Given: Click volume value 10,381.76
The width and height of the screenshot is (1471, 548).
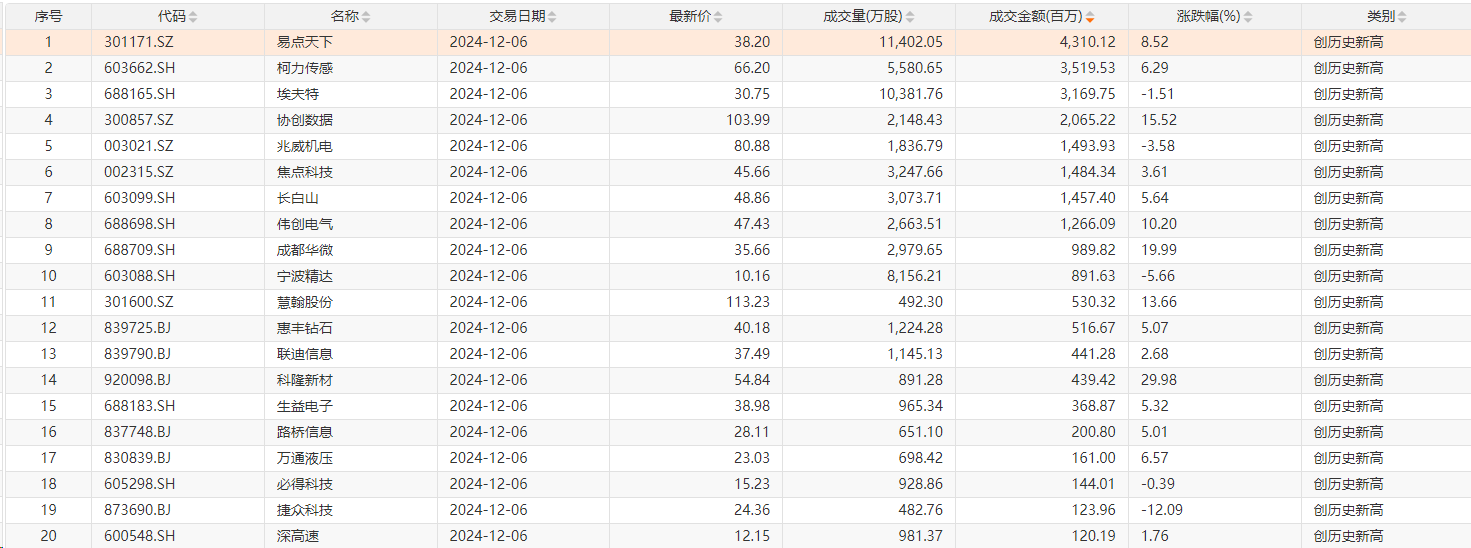Looking at the screenshot, I should (x=910, y=94).
